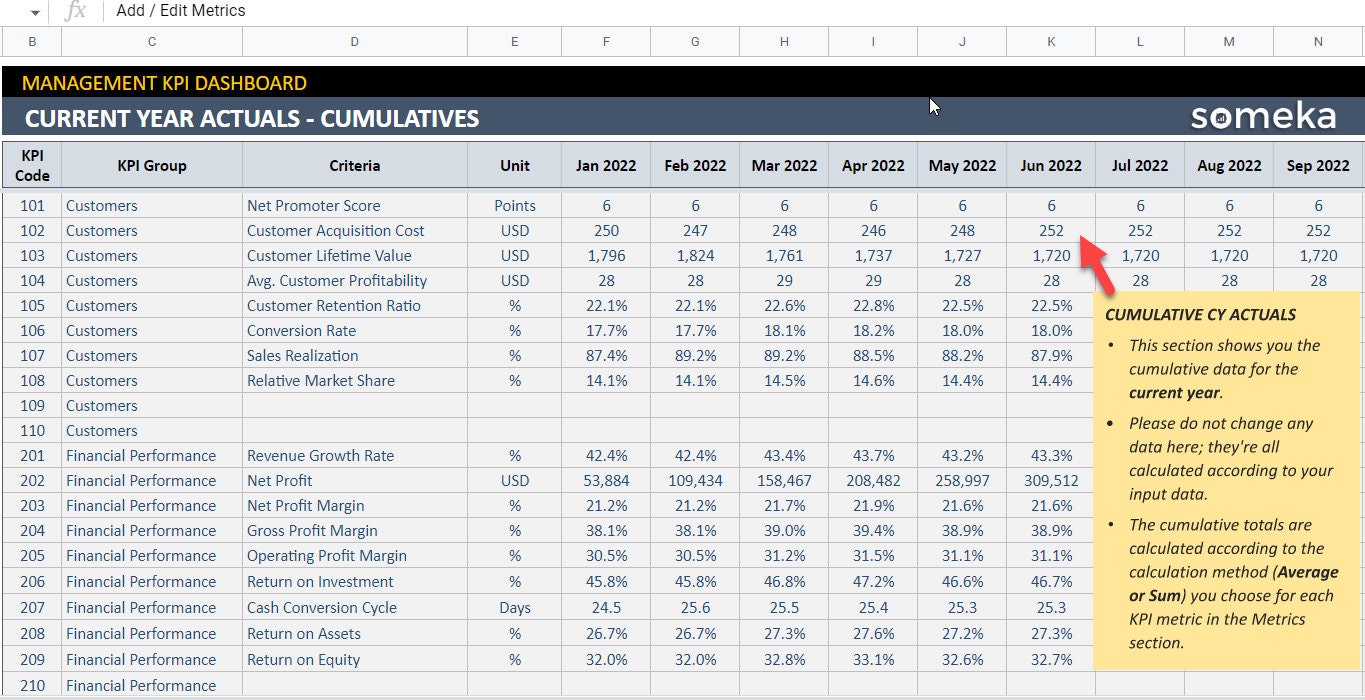Click the 53,884 Net Profit value
The image size is (1365, 700).
click(606, 480)
